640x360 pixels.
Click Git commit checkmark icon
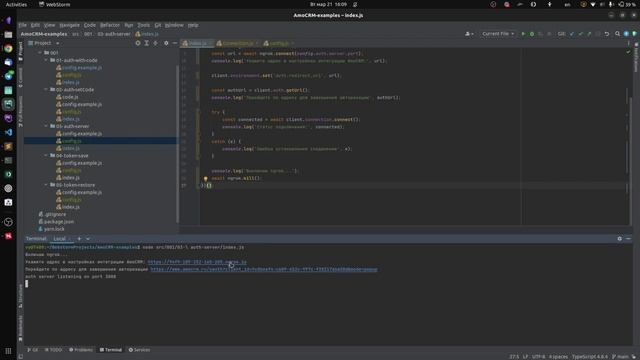[x=580, y=34]
